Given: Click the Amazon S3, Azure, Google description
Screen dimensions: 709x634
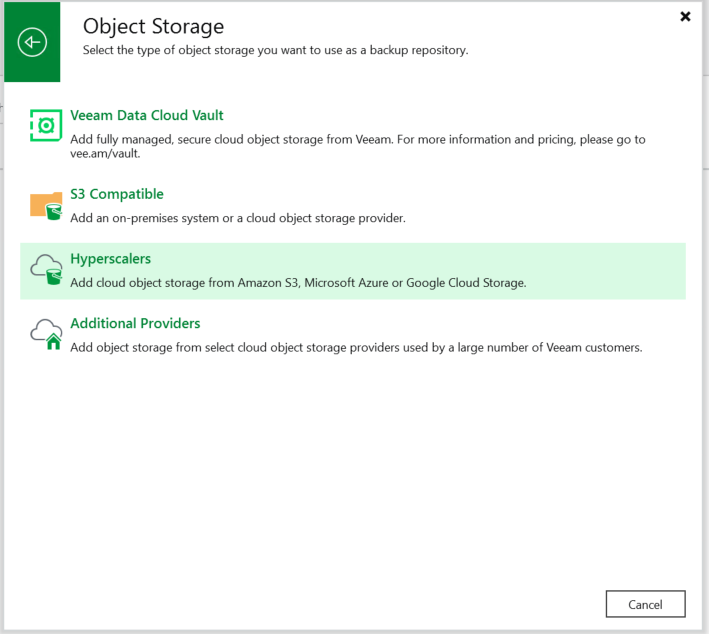Looking at the screenshot, I should [x=298, y=283].
